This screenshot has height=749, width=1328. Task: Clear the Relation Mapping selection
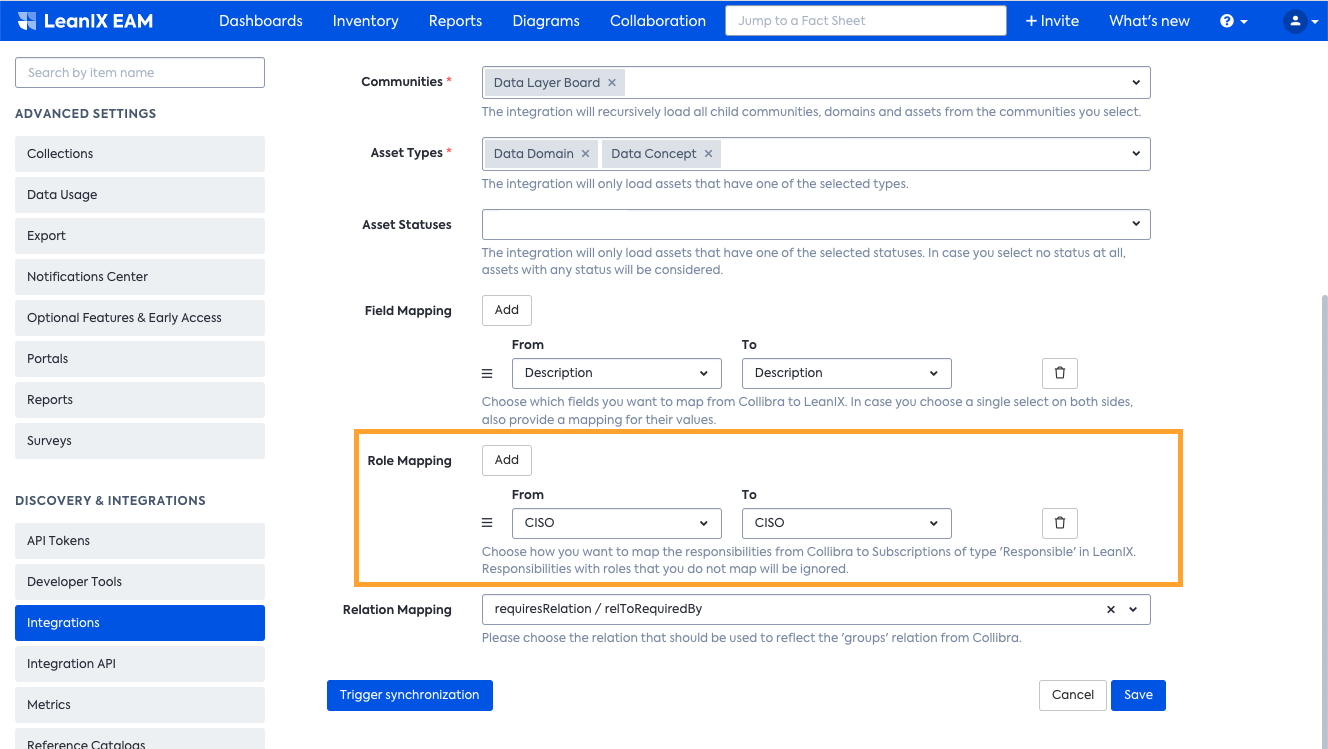(1110, 610)
